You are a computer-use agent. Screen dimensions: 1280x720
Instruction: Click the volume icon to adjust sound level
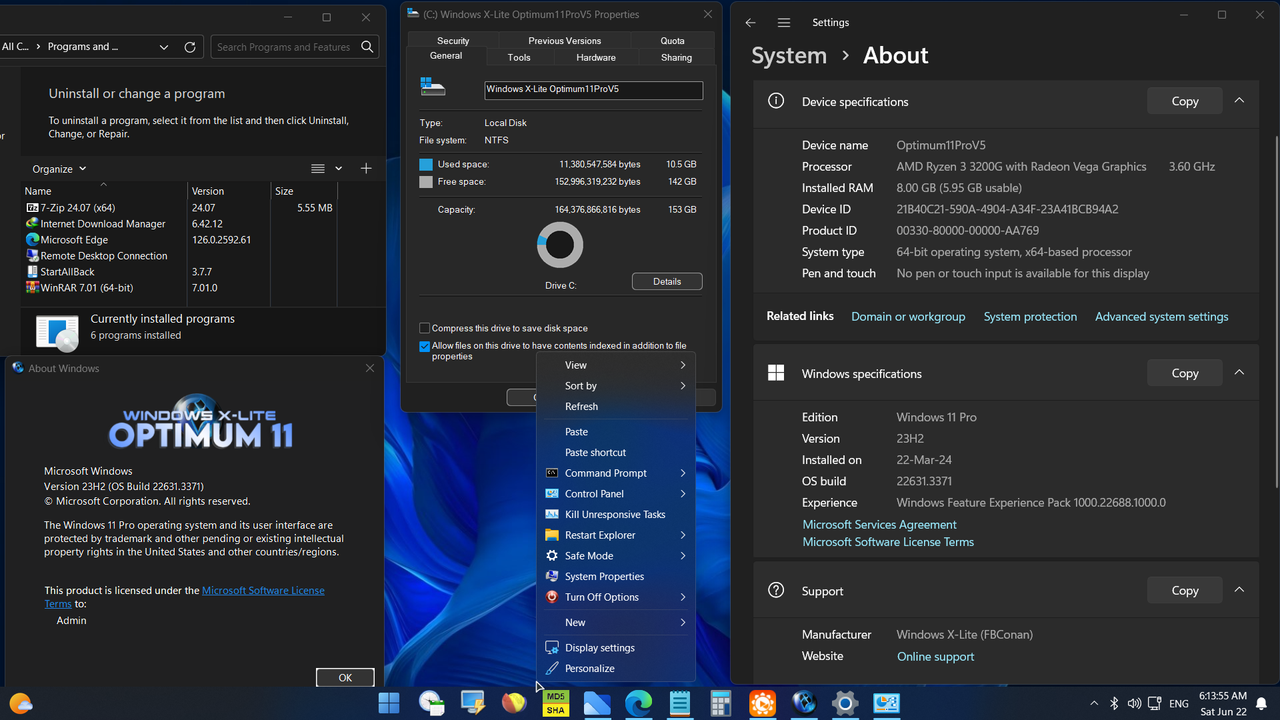pos(1134,703)
